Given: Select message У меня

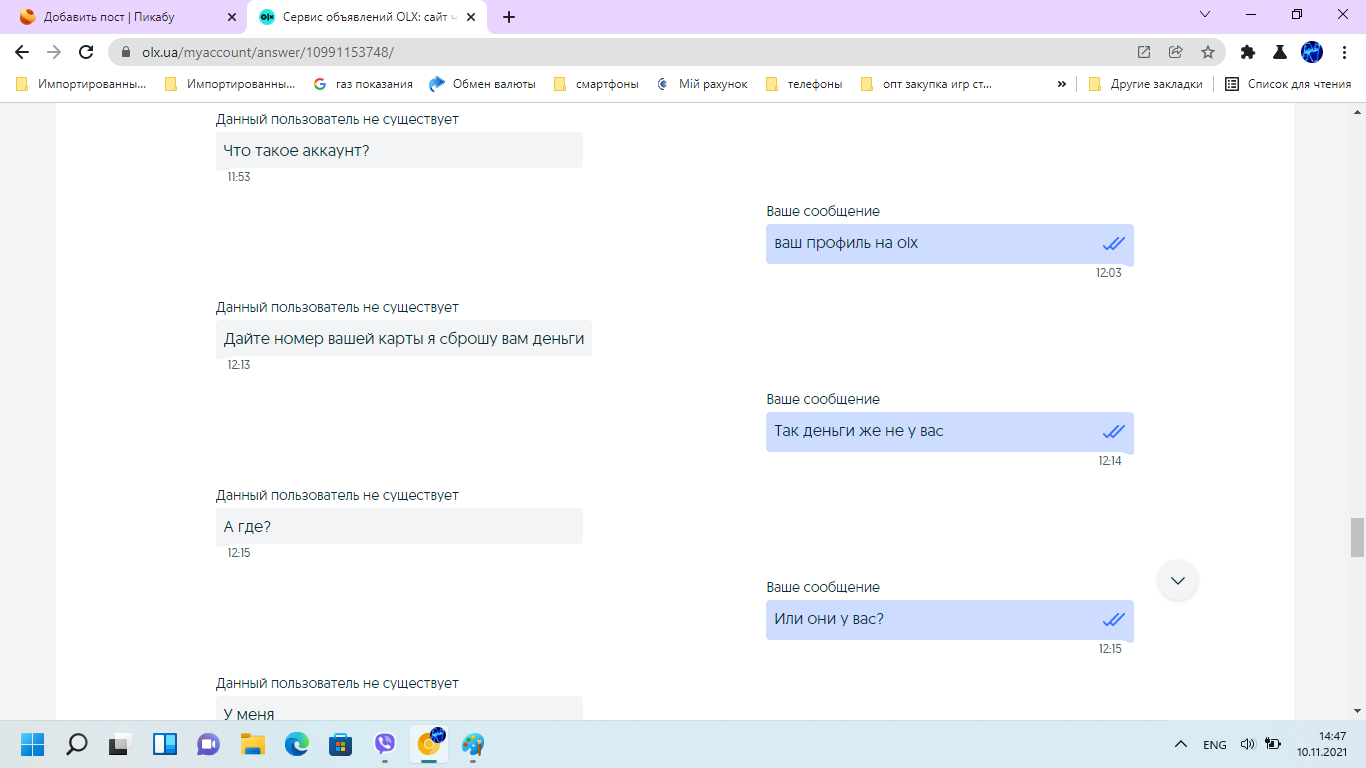Looking at the screenshot, I should (x=399, y=709).
